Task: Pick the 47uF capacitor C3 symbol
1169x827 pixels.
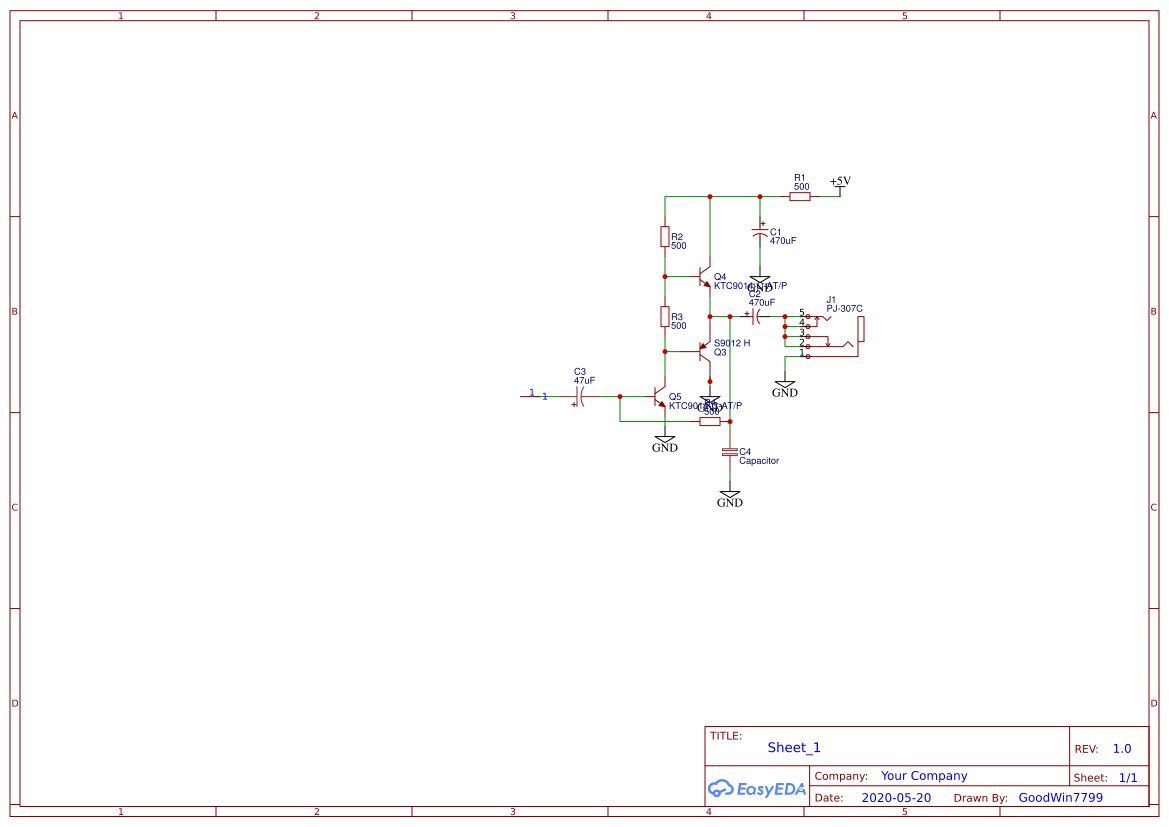Action: click(x=580, y=397)
